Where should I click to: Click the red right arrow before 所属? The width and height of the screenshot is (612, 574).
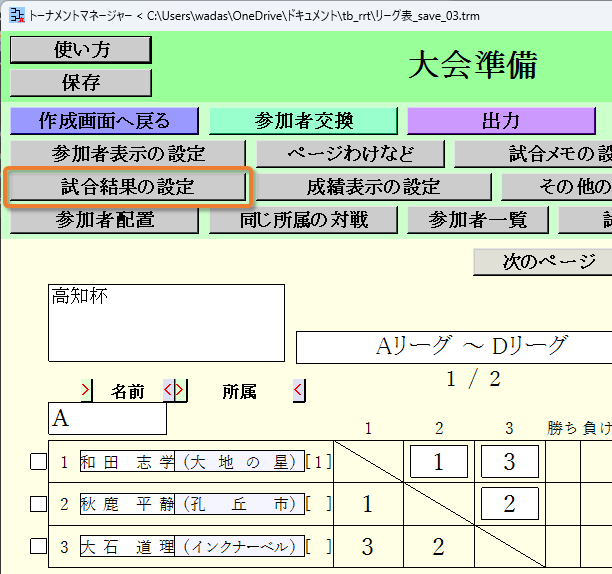click(181, 390)
